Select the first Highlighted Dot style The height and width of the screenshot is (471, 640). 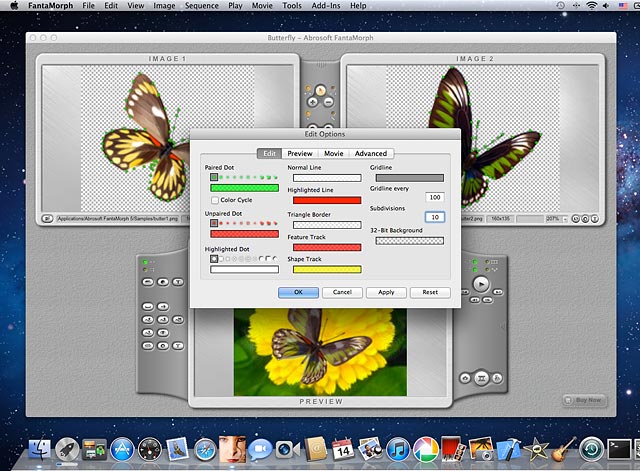tap(214, 259)
